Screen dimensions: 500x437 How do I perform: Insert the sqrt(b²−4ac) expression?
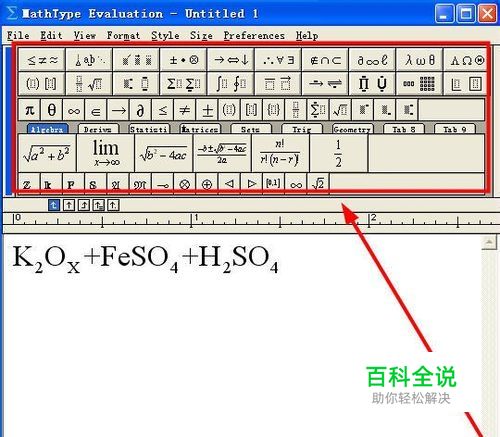click(x=164, y=153)
